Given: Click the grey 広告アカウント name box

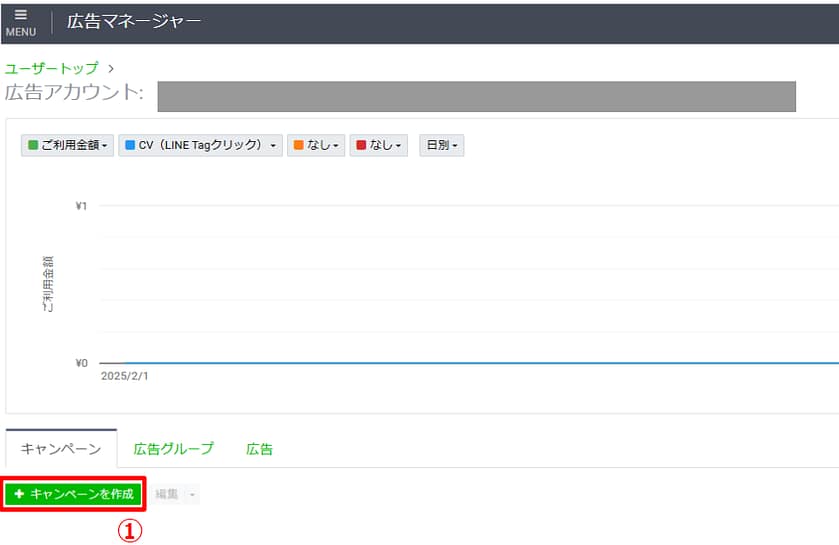Looking at the screenshot, I should 476,96.
